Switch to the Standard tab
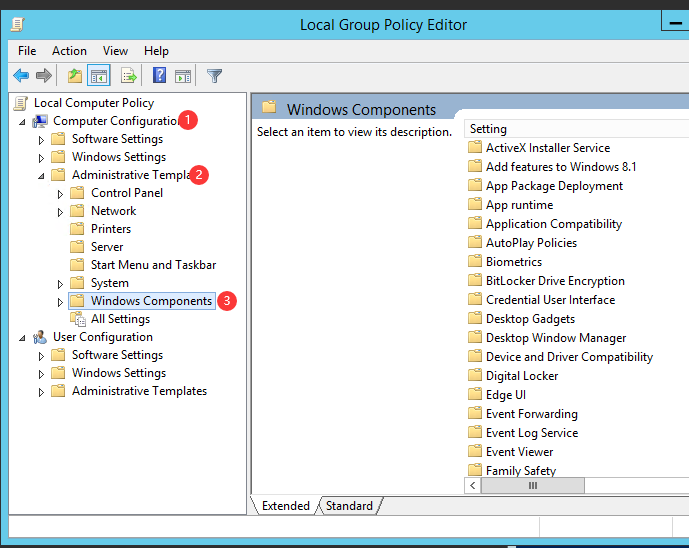This screenshot has width=689, height=548. pos(349,506)
